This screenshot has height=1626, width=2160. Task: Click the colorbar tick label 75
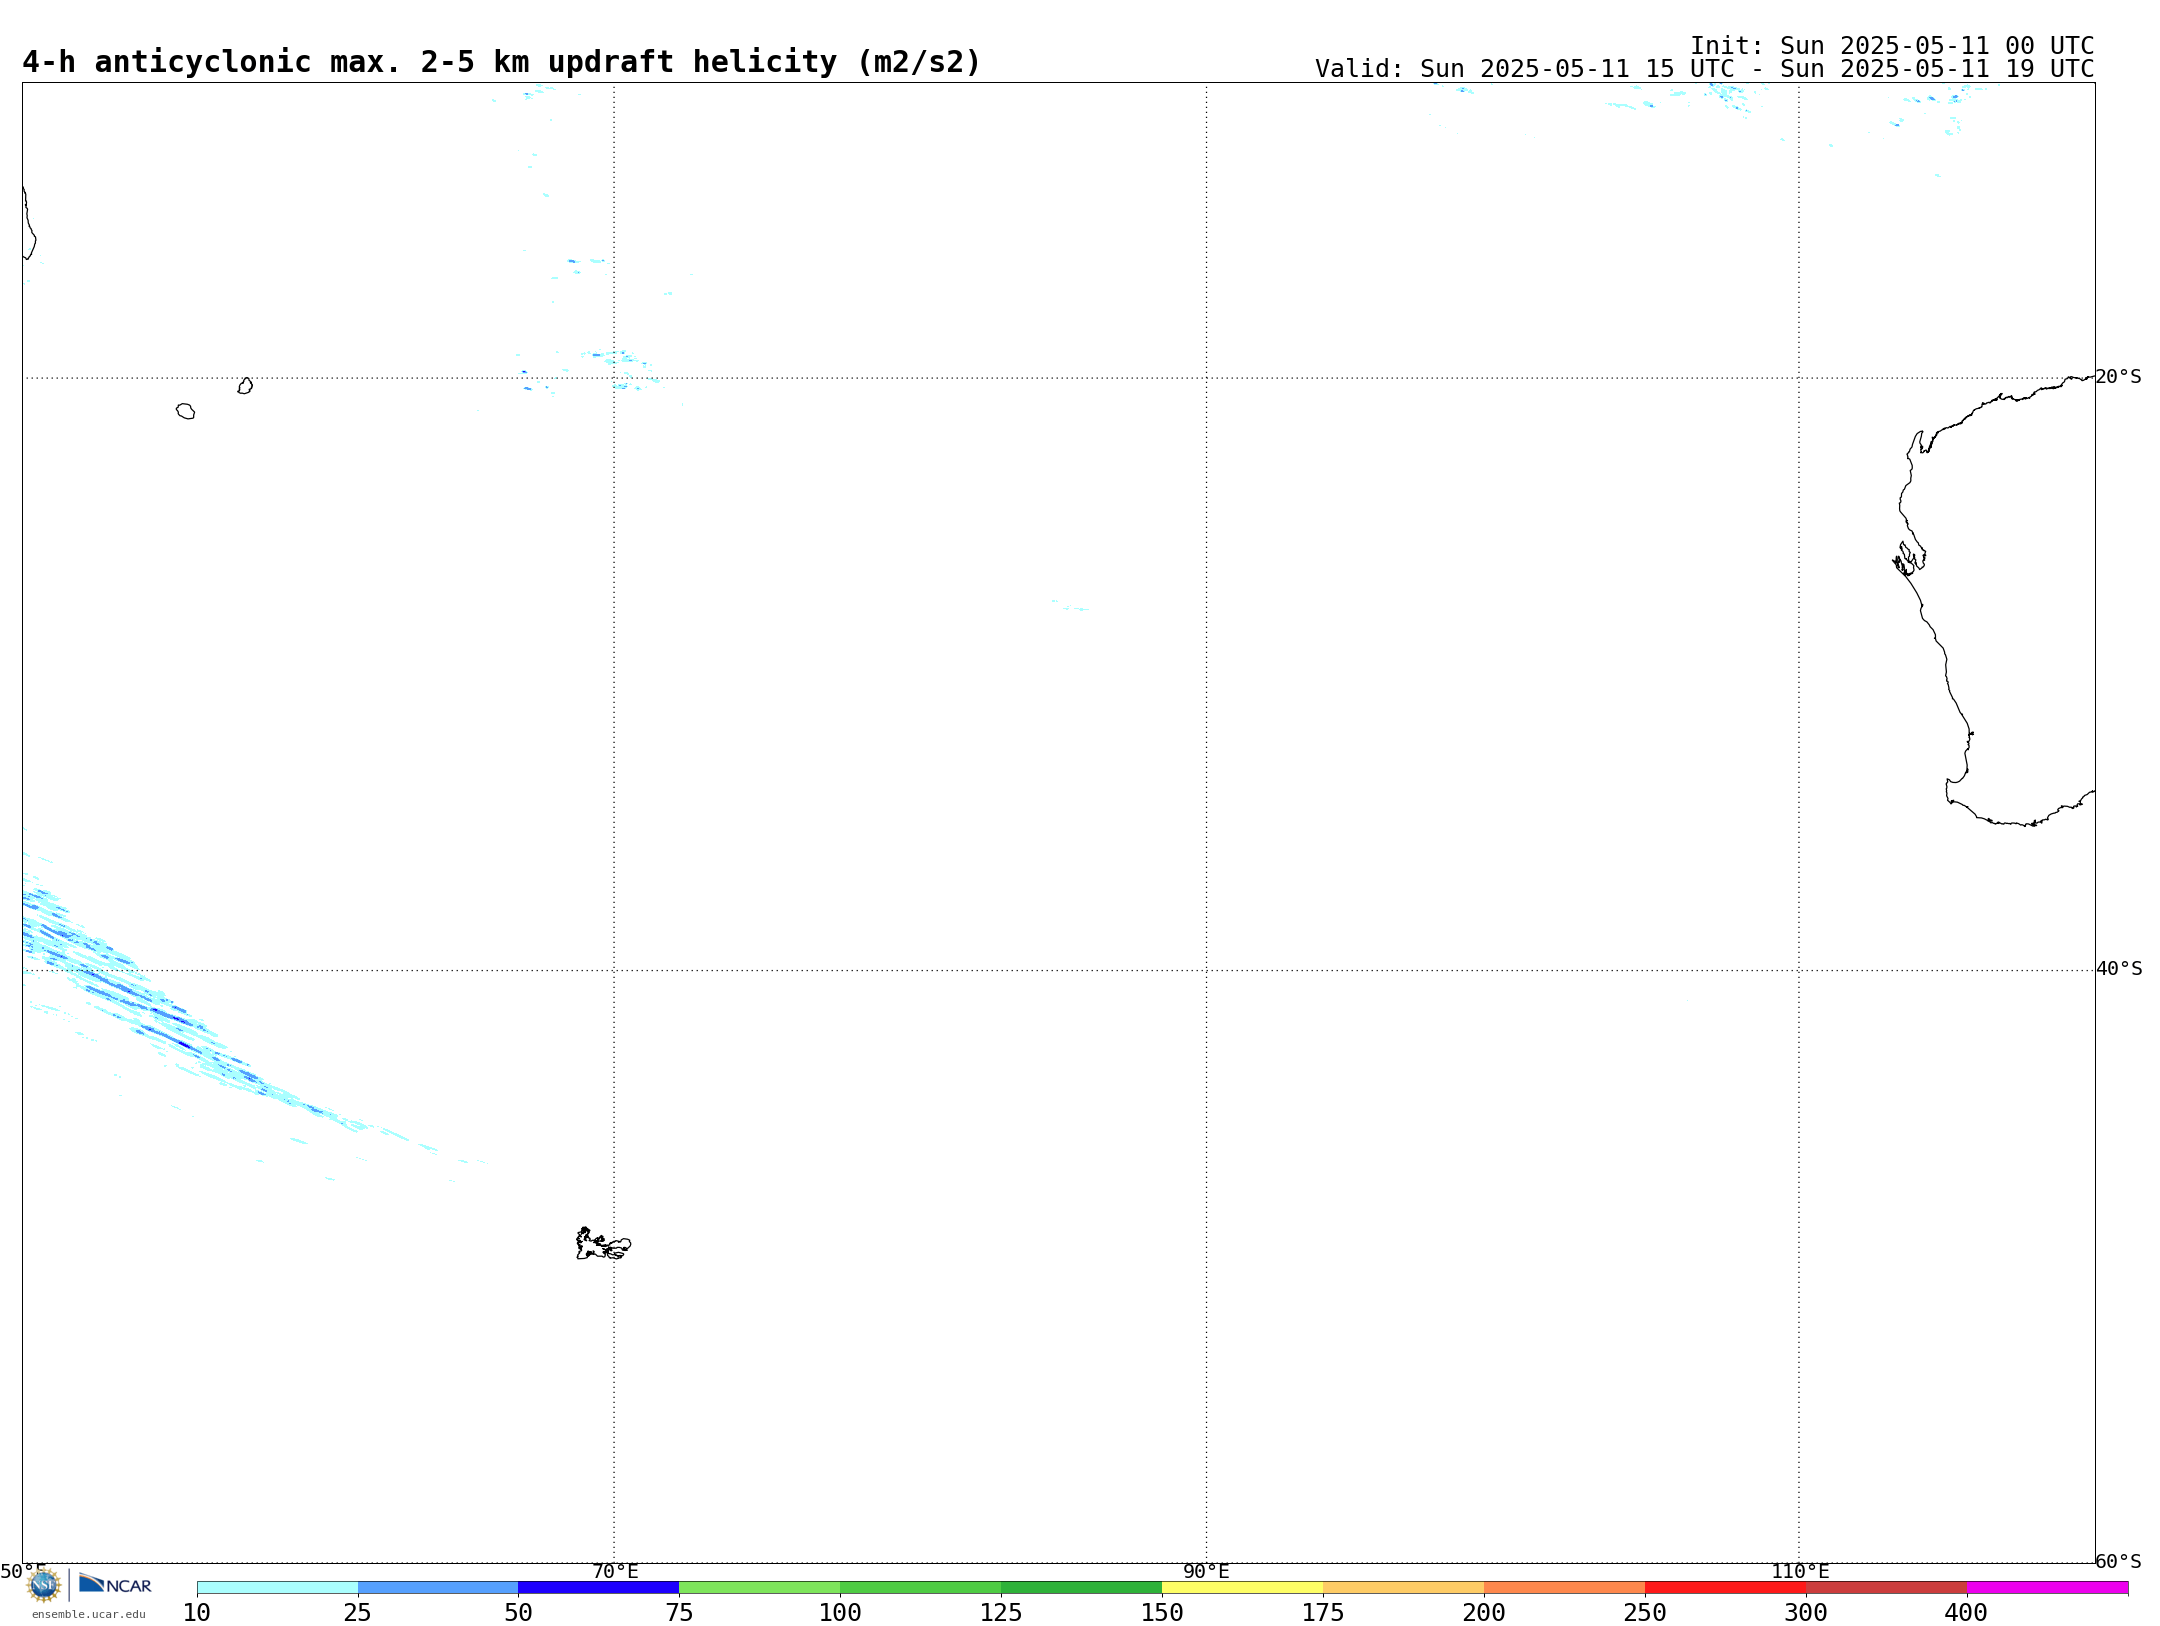pos(679,1613)
